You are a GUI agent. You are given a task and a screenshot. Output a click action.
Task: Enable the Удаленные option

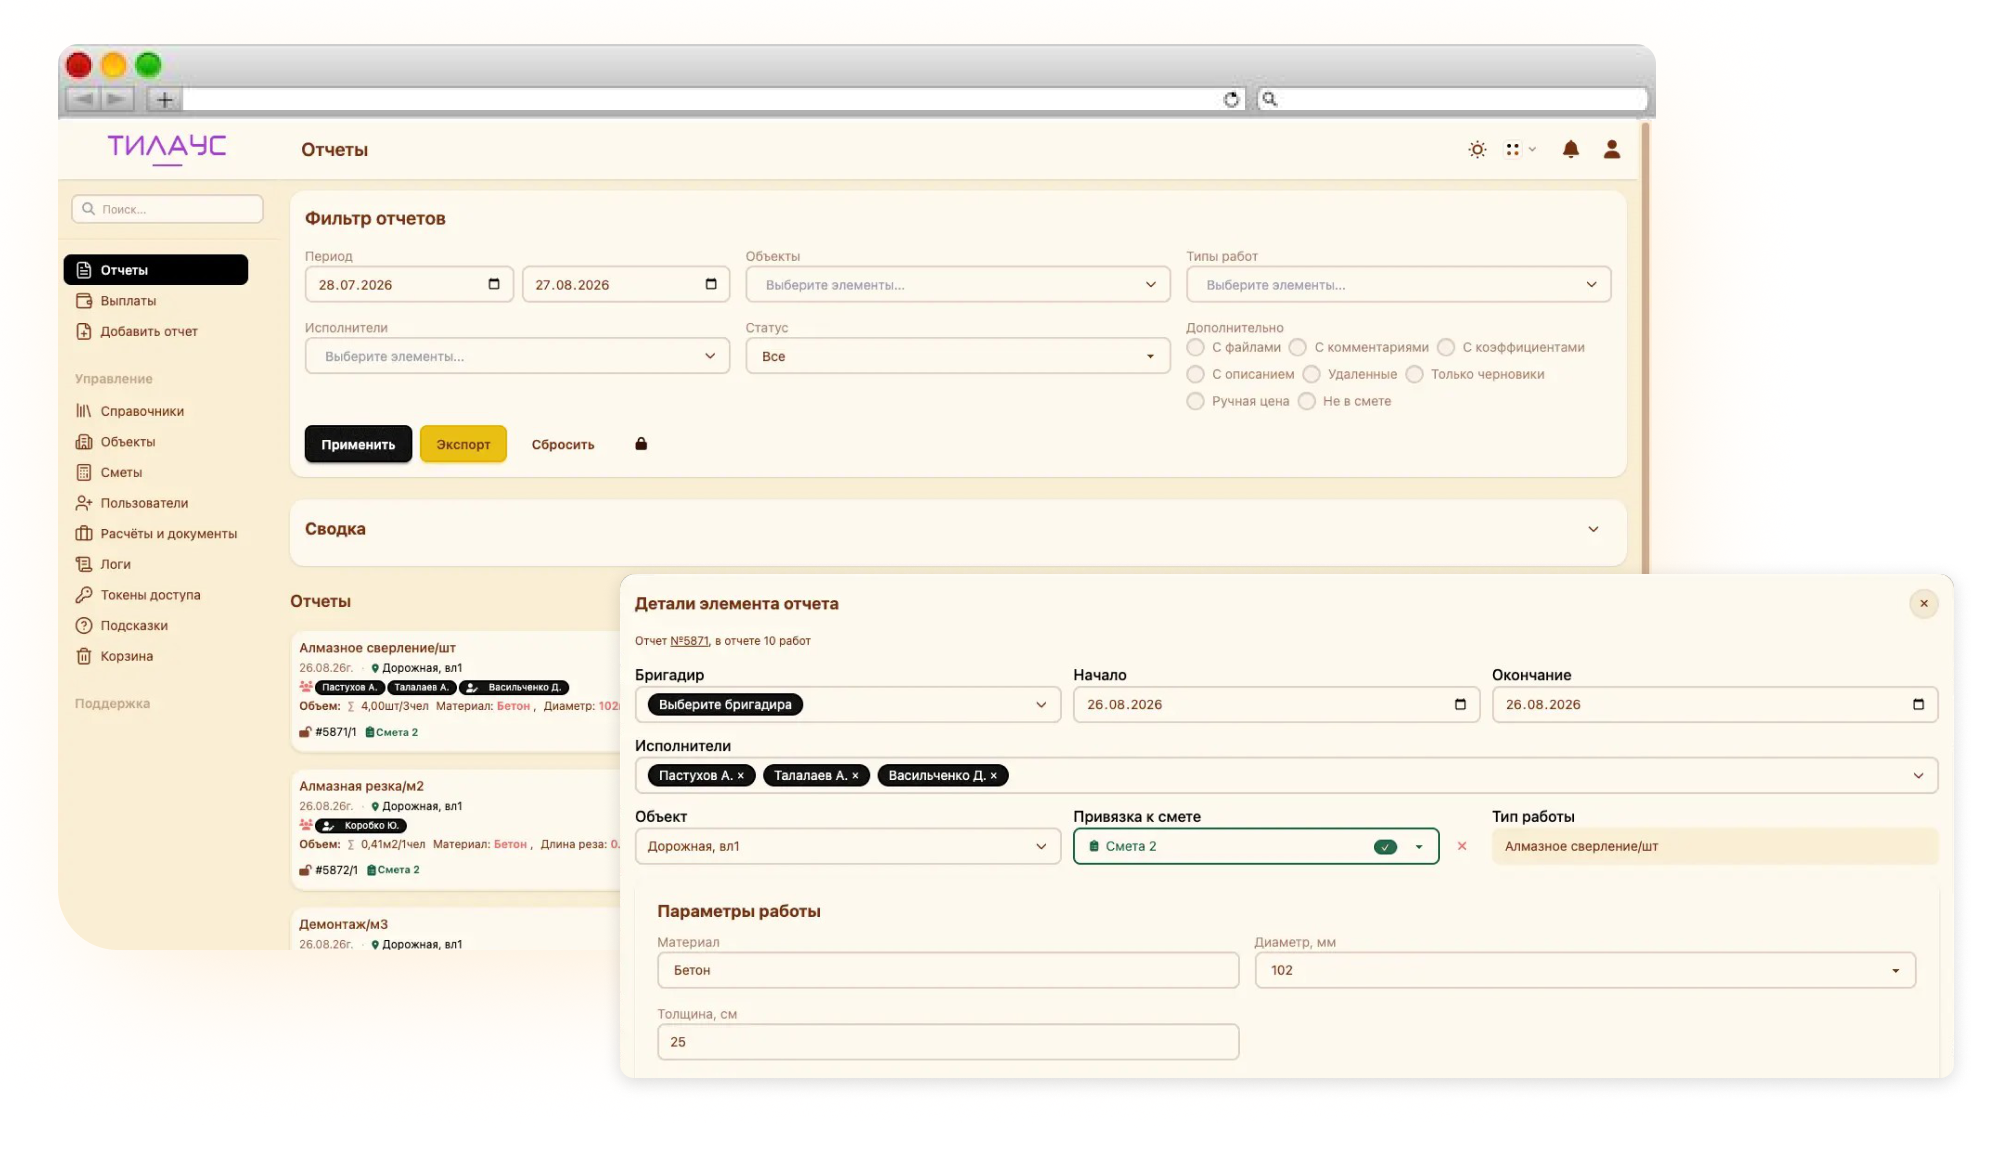coord(1311,374)
